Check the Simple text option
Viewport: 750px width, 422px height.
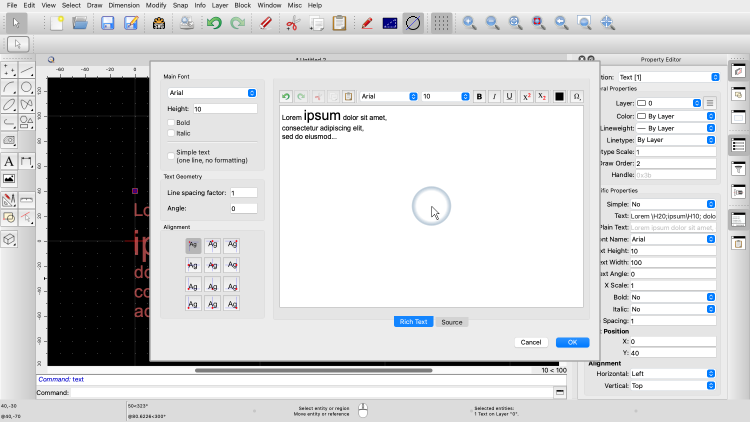click(x=171, y=152)
